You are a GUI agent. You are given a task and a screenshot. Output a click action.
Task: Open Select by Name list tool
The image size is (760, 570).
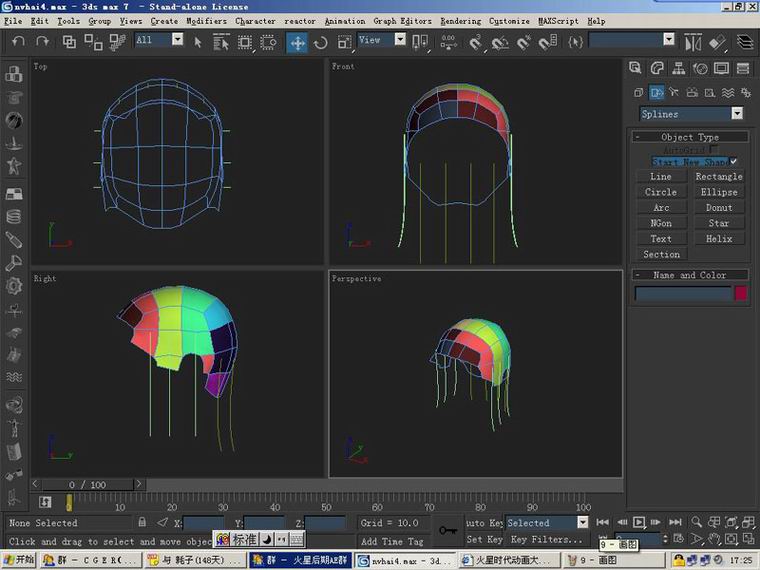point(221,43)
